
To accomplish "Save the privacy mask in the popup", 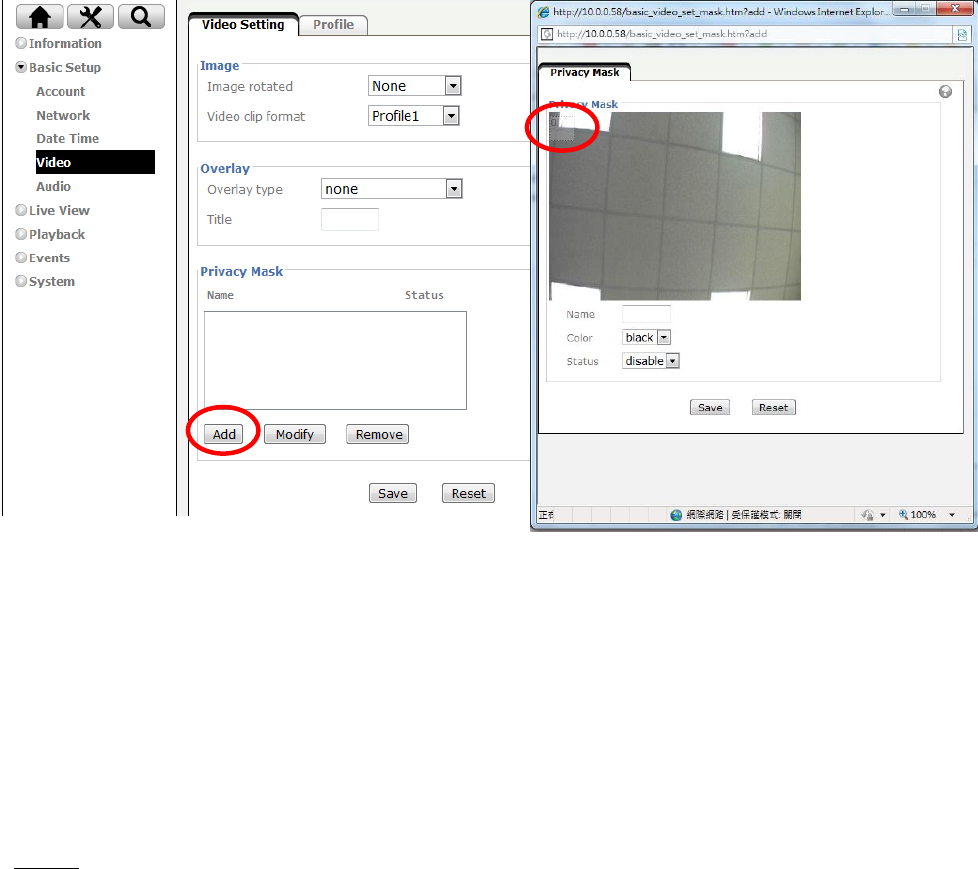I will [710, 407].
